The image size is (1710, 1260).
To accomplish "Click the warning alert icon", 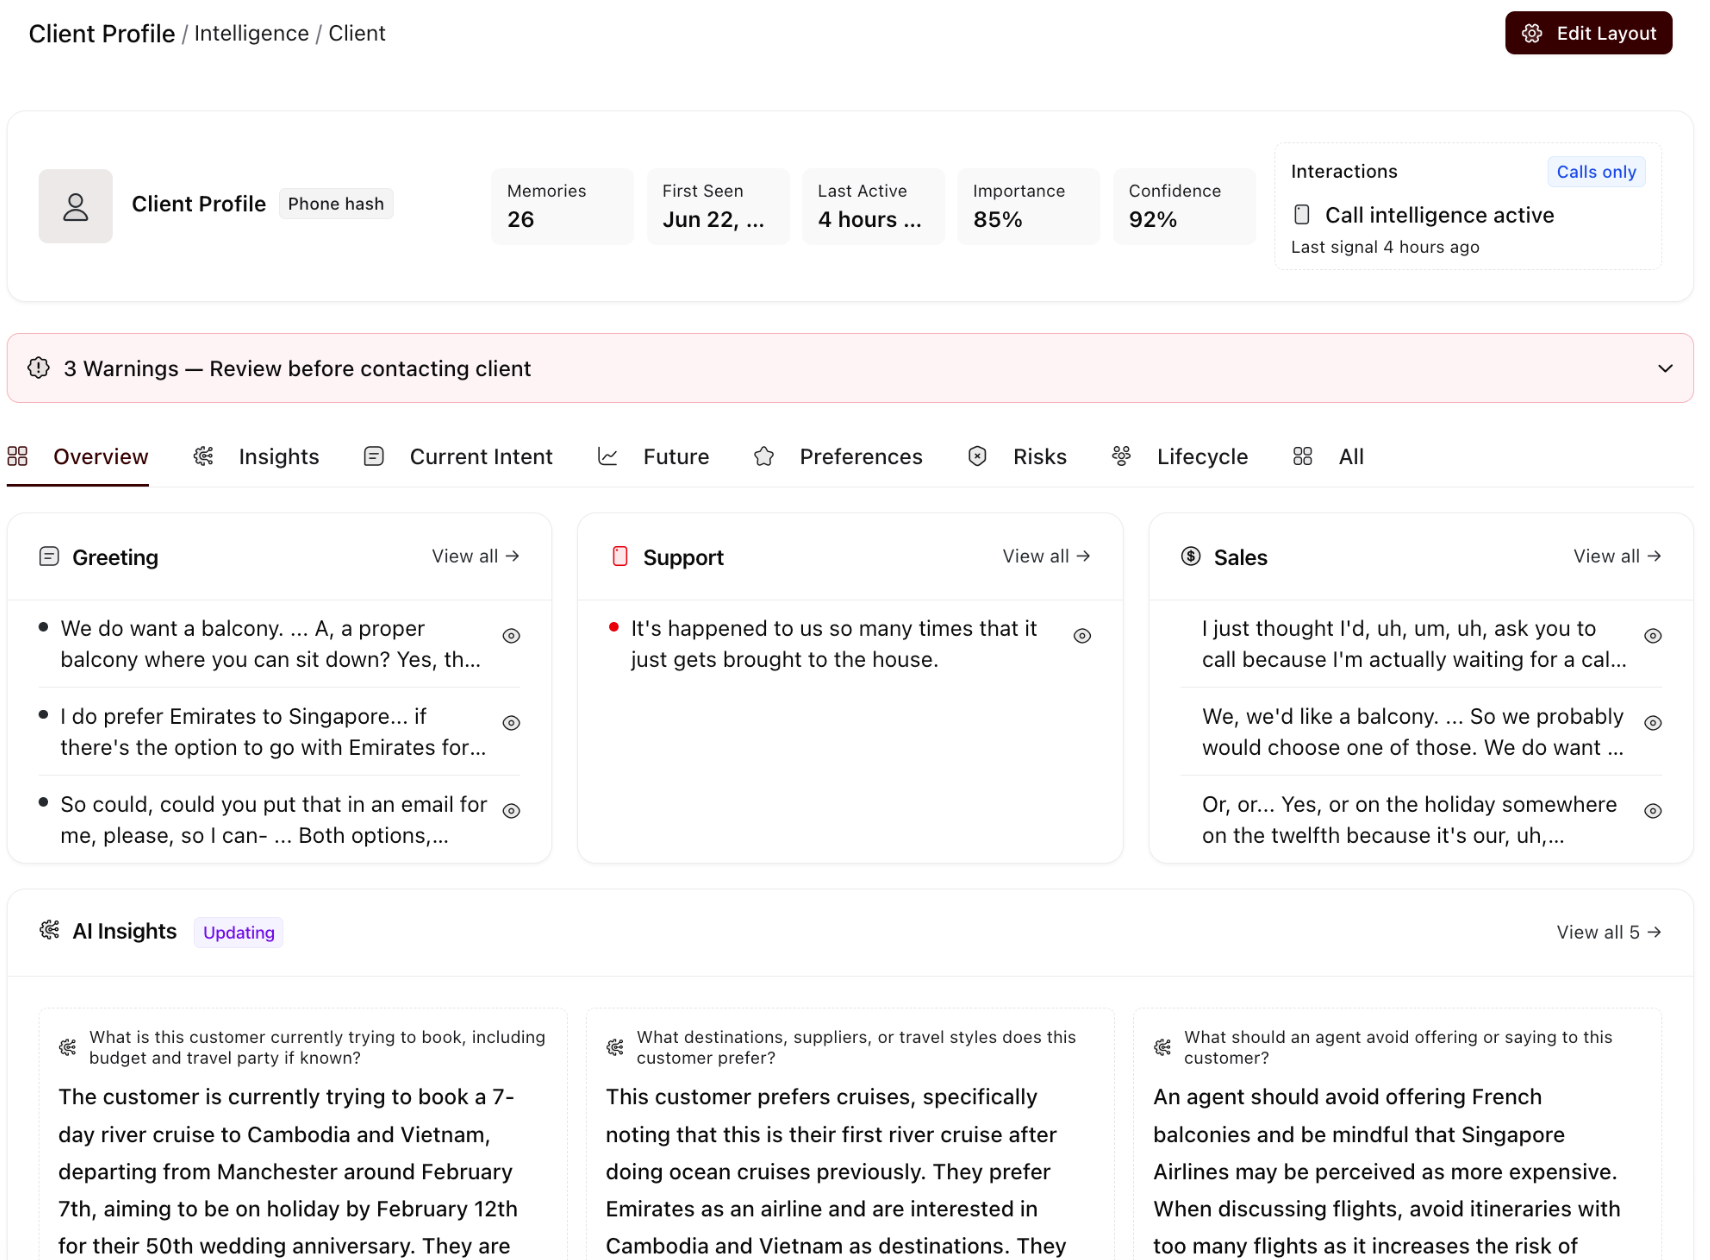I will tap(39, 368).
